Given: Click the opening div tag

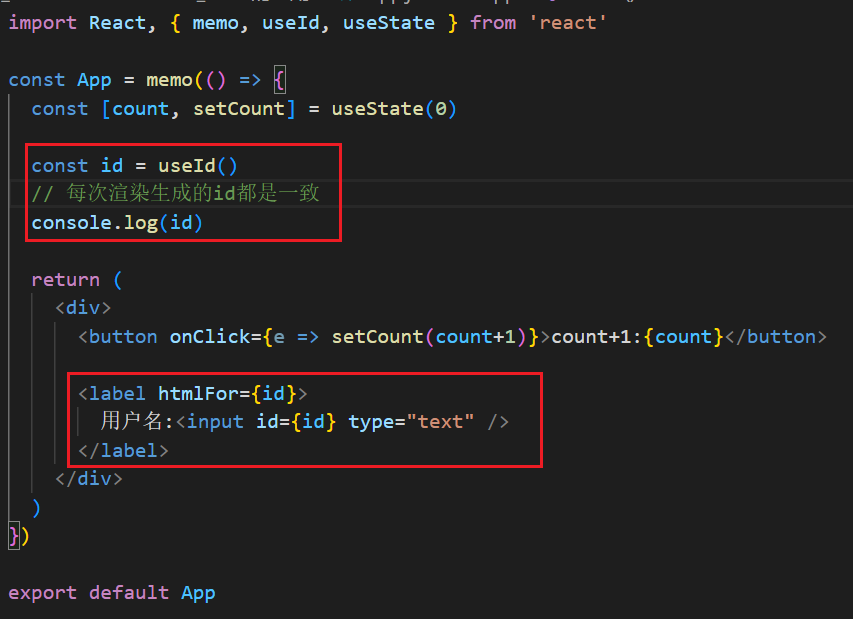Looking at the screenshot, I should pos(83,308).
